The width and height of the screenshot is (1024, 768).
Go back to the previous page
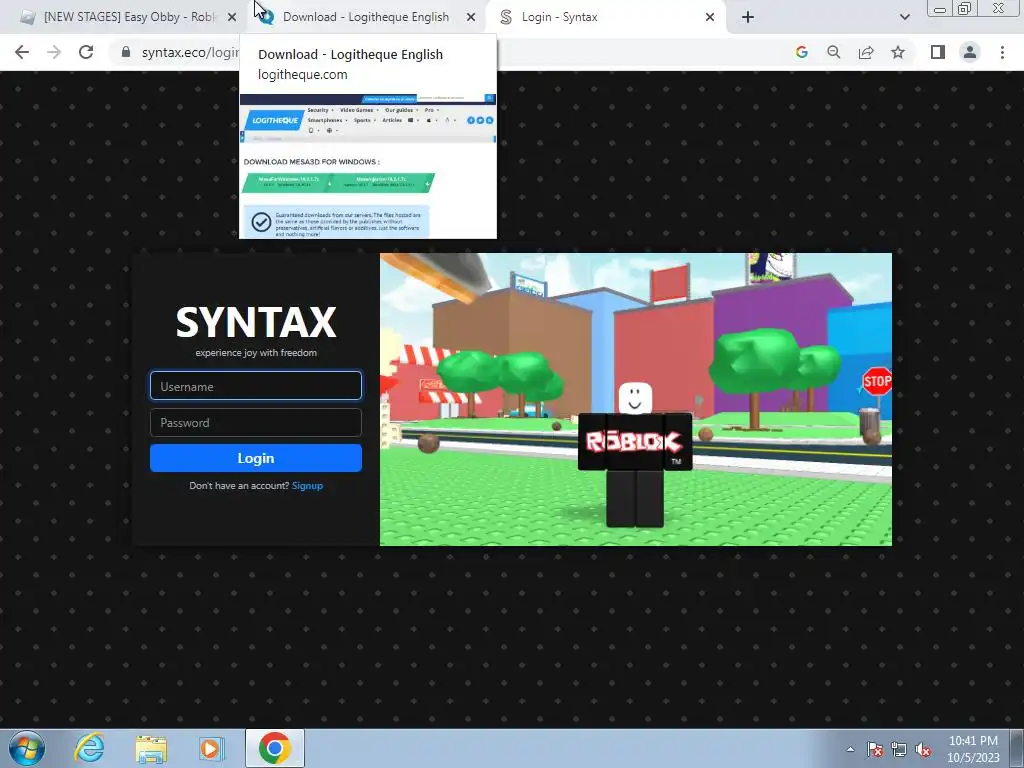(x=22, y=52)
